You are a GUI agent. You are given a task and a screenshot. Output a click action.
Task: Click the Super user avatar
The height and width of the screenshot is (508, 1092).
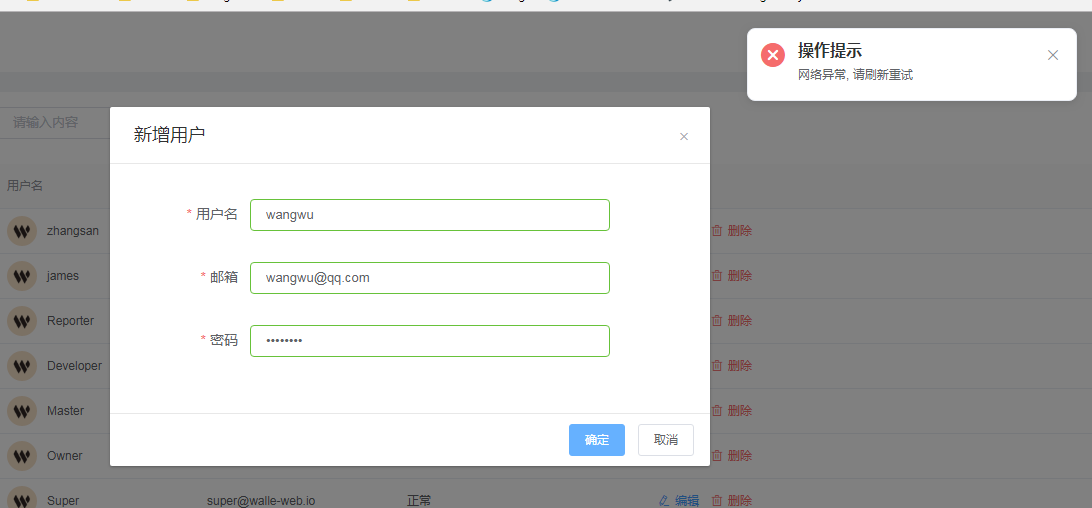[x=22, y=498]
